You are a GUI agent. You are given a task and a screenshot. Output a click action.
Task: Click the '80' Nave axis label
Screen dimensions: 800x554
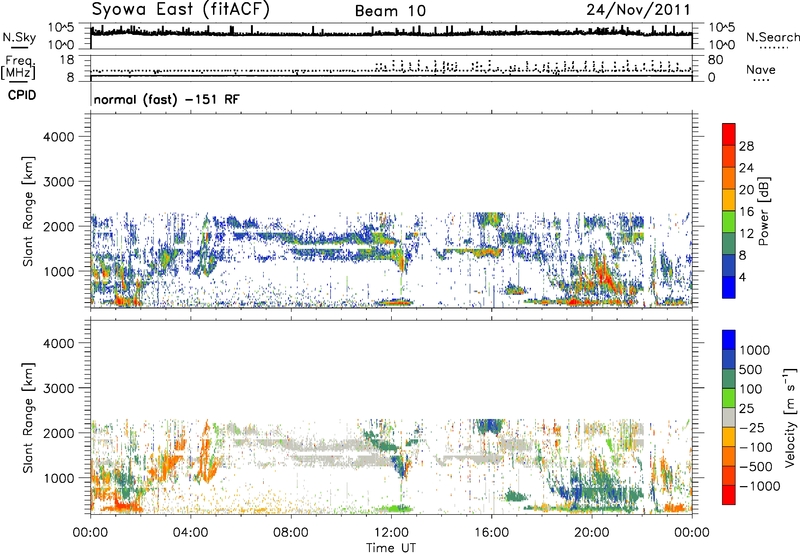715,60
